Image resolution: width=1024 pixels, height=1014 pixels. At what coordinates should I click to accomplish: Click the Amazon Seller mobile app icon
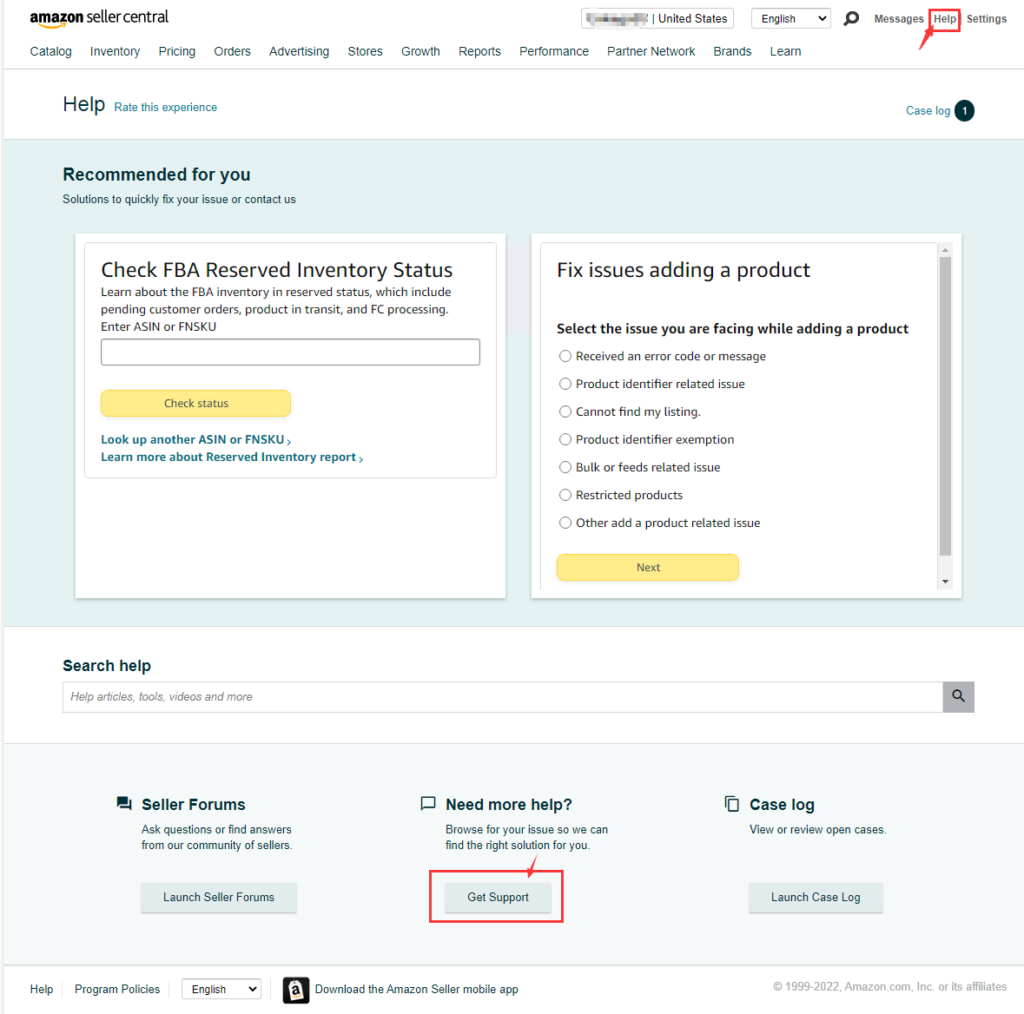pyautogui.click(x=296, y=989)
